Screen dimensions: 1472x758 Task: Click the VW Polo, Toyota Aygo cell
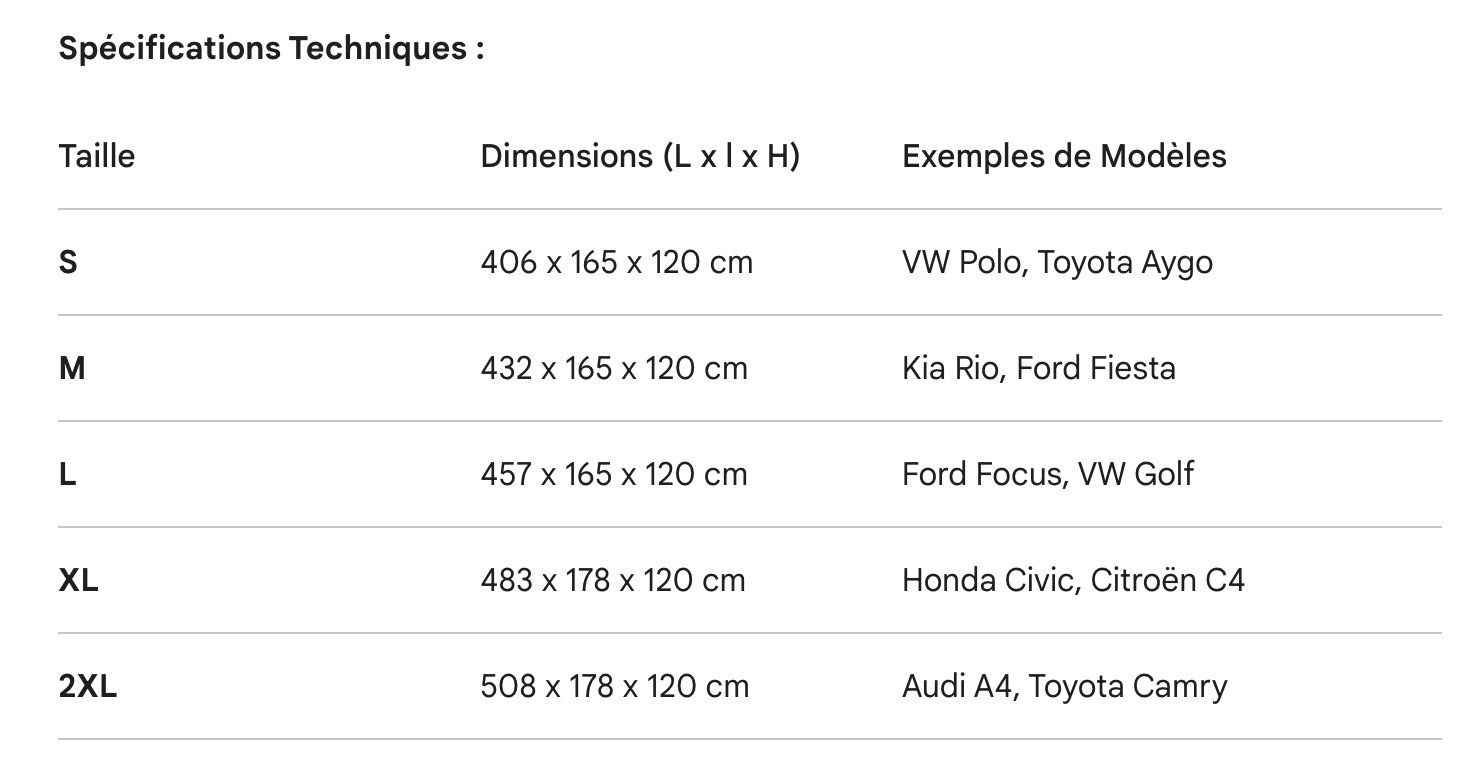[x=1058, y=263]
